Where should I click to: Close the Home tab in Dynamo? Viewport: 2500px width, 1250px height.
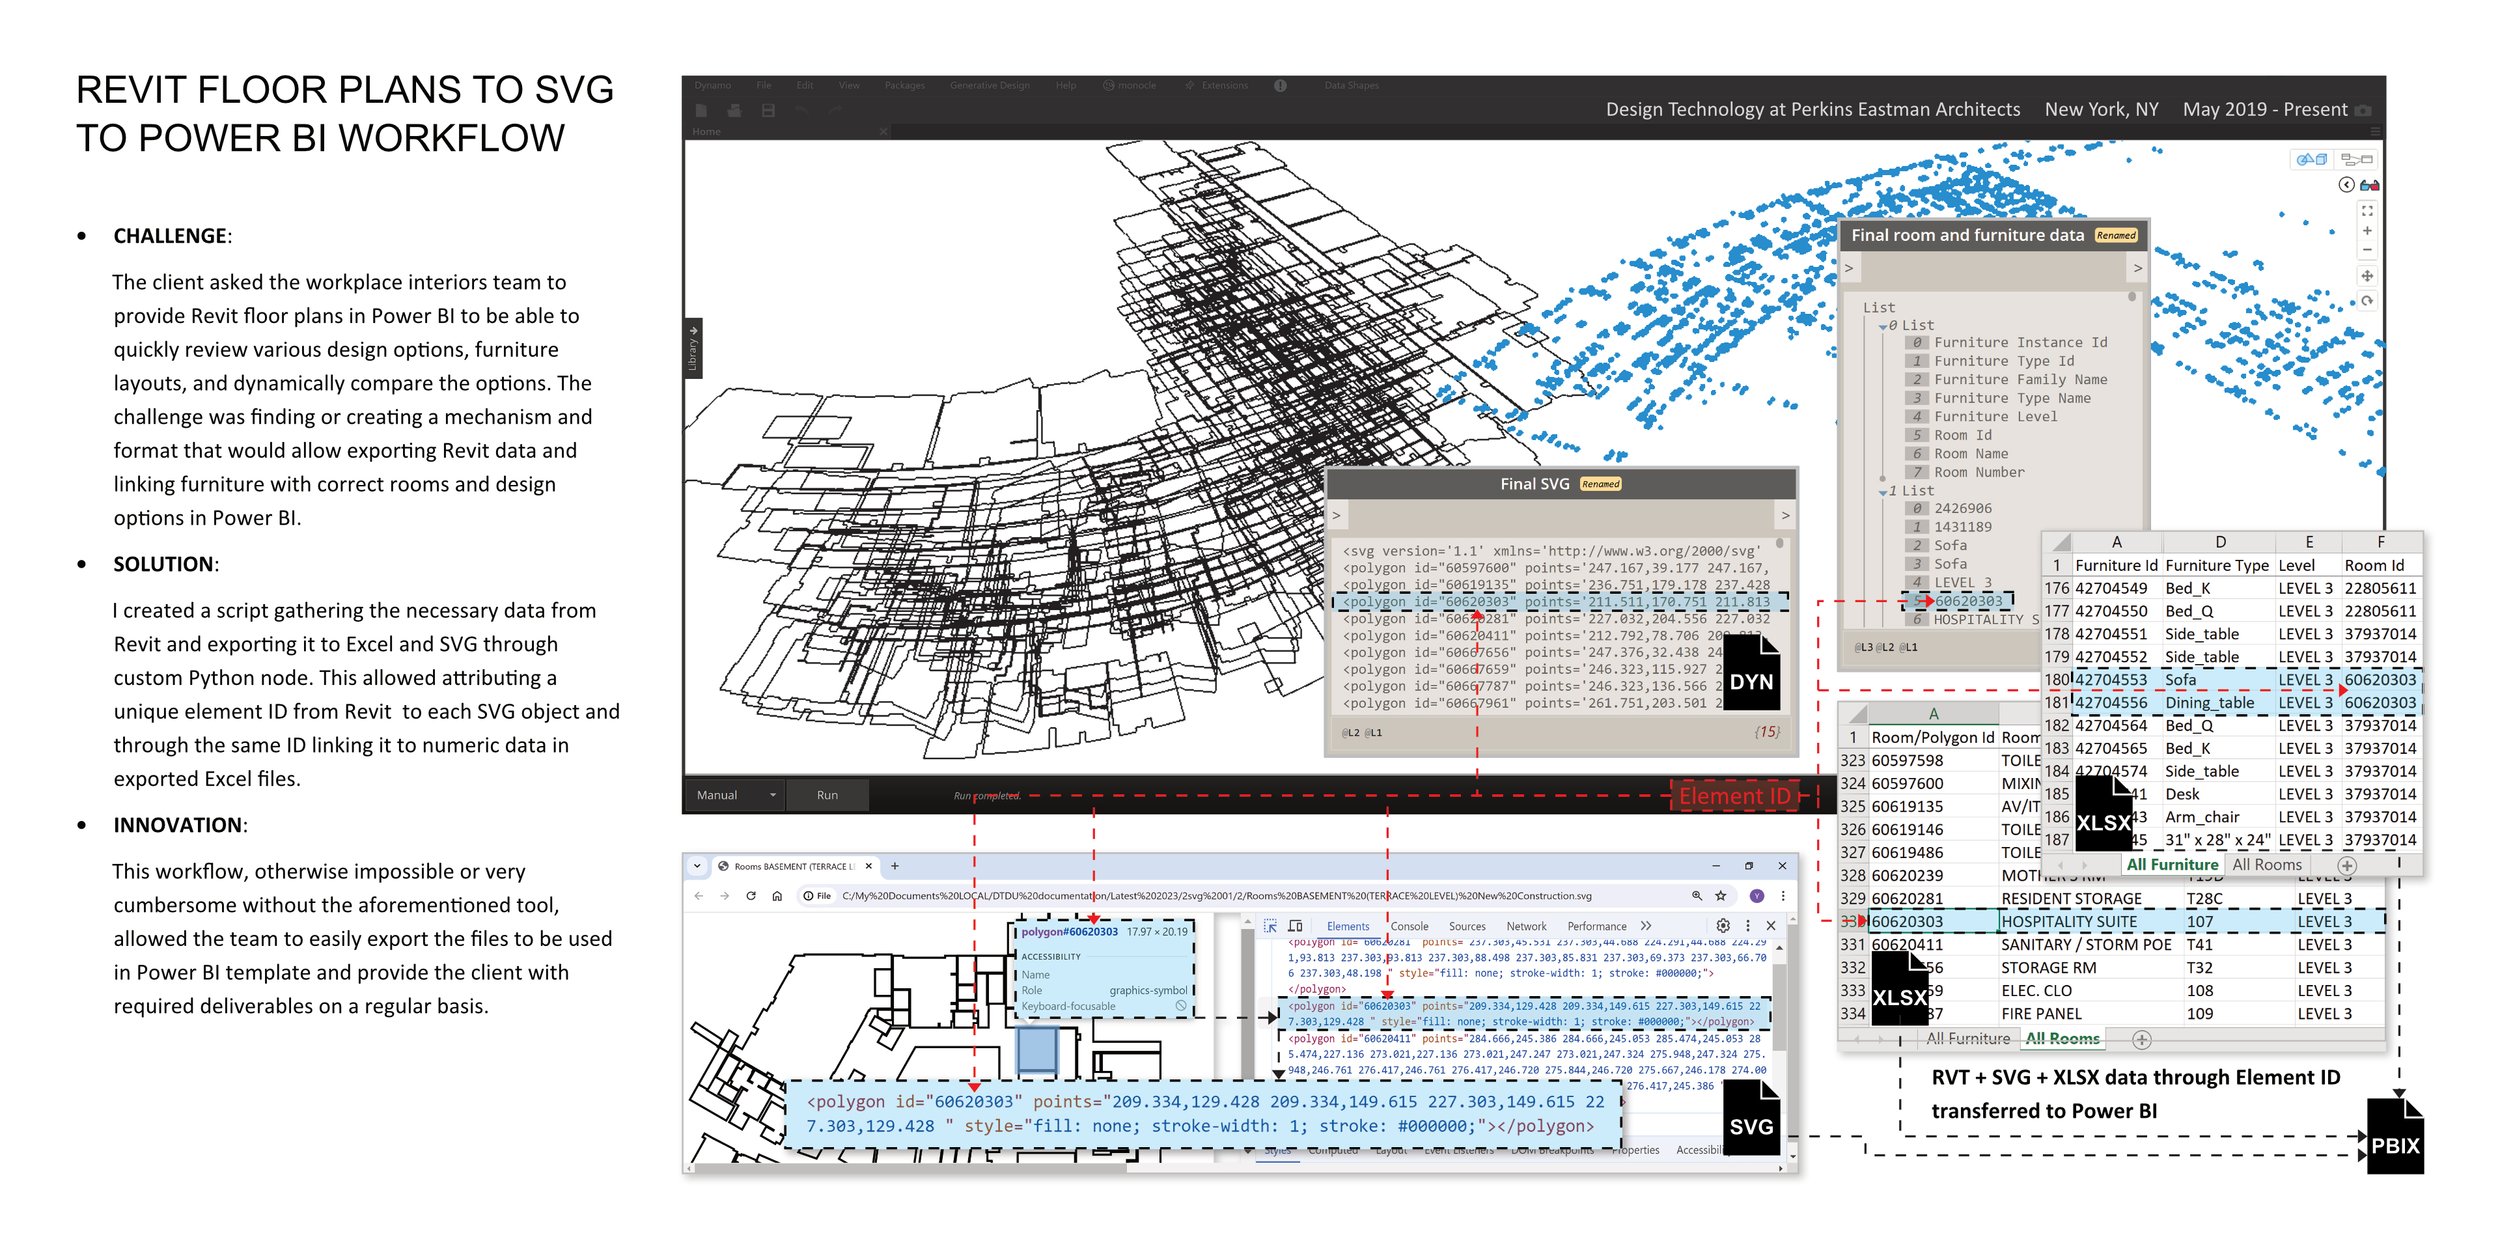pos(883,132)
